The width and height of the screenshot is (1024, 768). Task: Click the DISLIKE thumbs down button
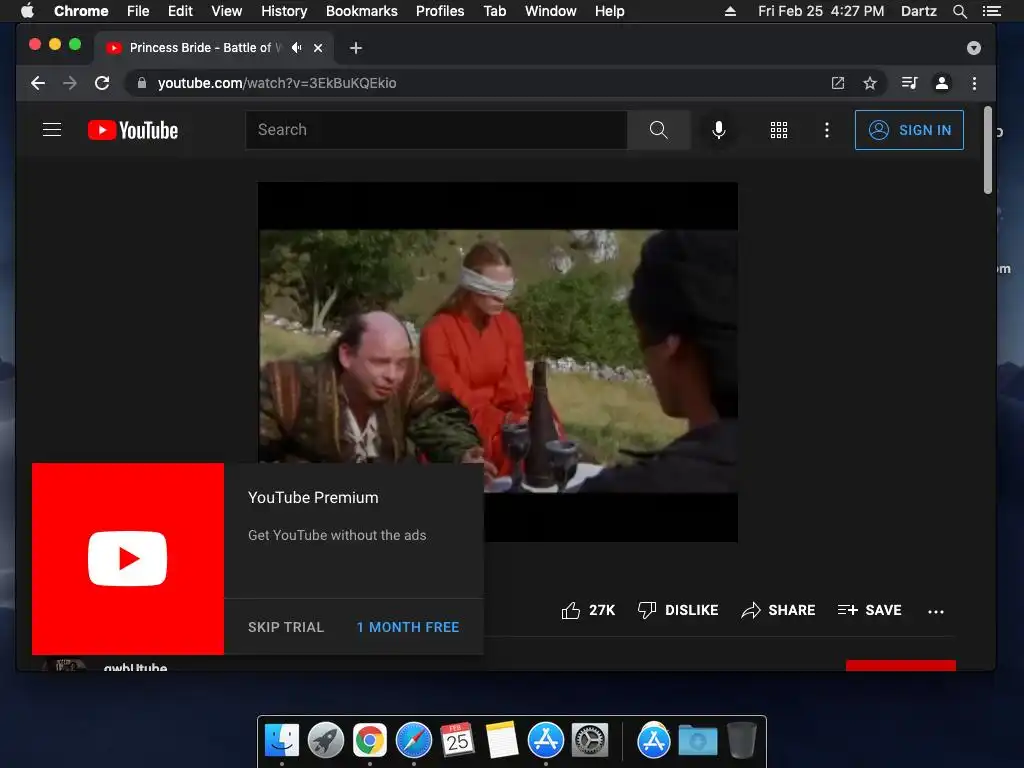[x=678, y=610]
